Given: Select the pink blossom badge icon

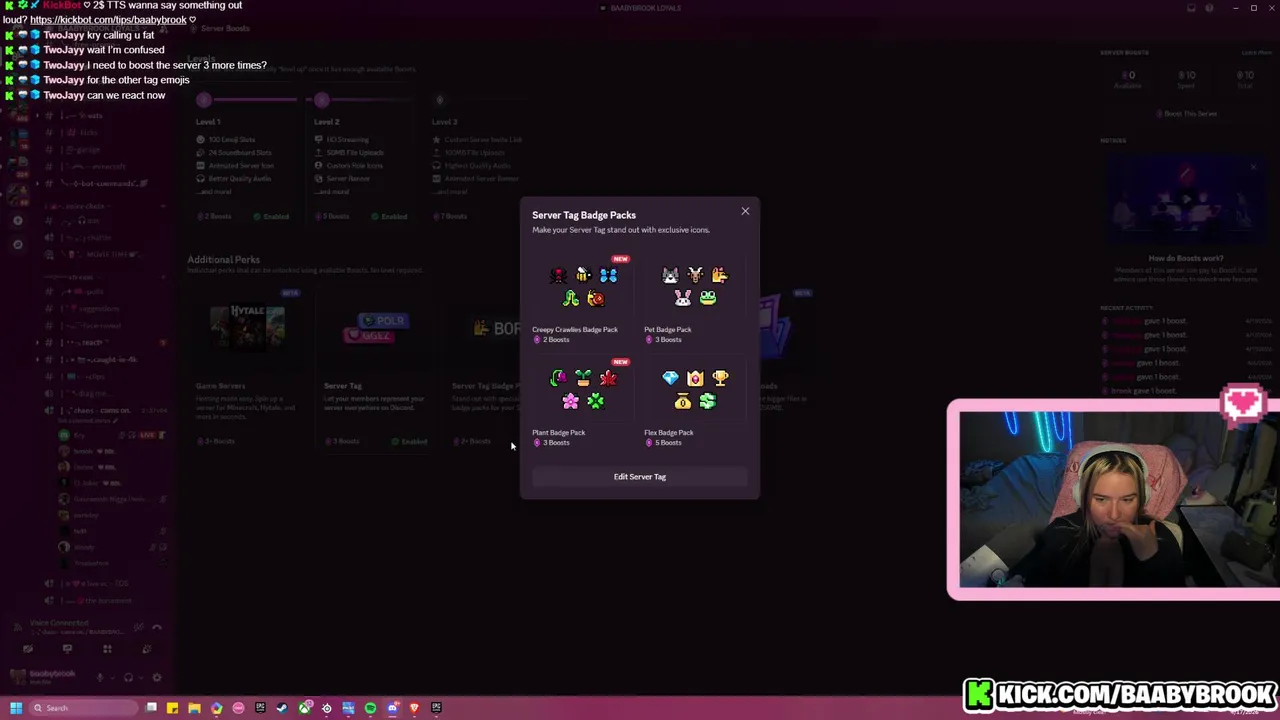Looking at the screenshot, I should point(570,401).
